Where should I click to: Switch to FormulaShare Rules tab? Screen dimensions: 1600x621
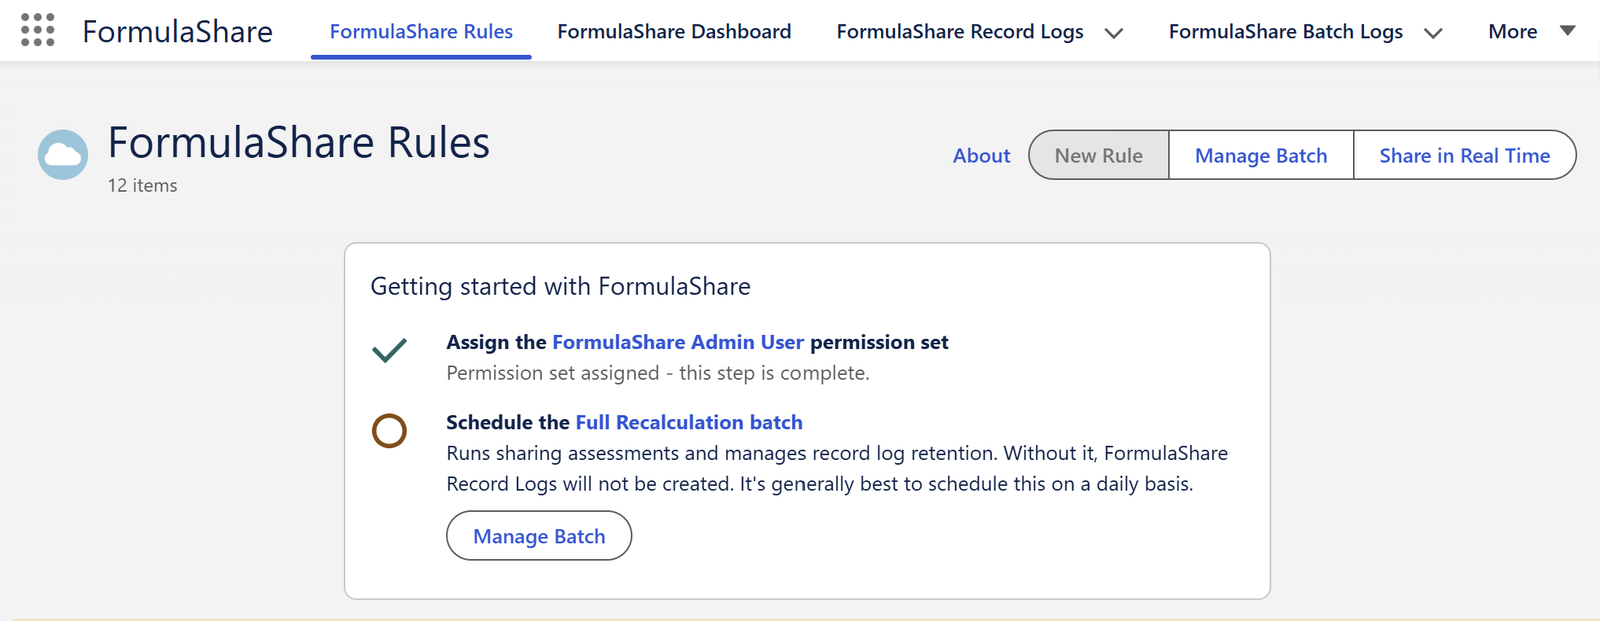421,31
